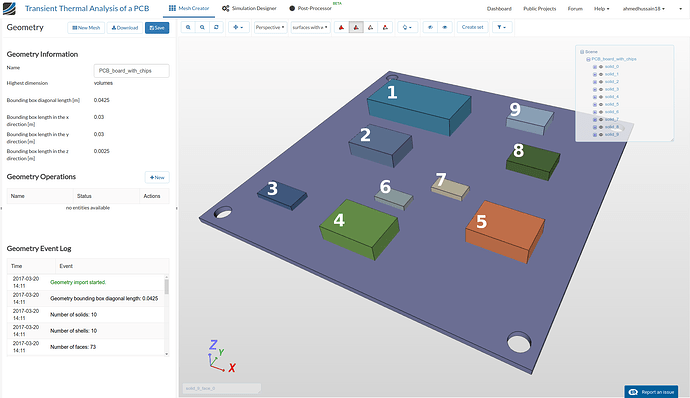This screenshot has height=398, width=690.
Task: Click the Report an issue button
Action: tap(651, 392)
